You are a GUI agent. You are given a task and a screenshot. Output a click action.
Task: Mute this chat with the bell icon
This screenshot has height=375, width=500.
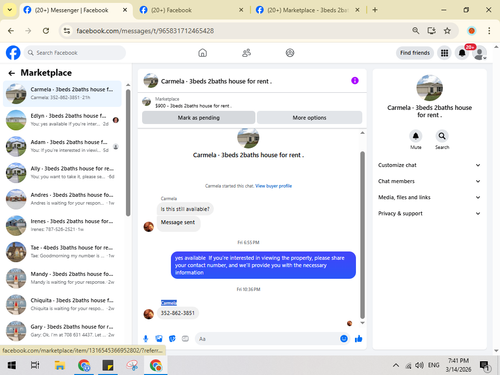[x=416, y=136]
